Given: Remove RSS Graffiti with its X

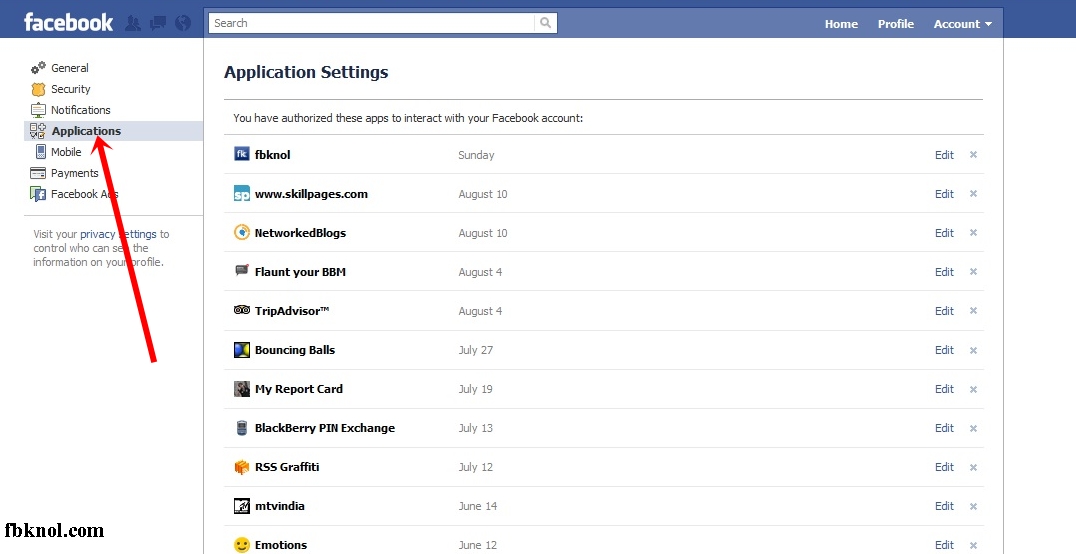Looking at the screenshot, I should (x=973, y=468).
